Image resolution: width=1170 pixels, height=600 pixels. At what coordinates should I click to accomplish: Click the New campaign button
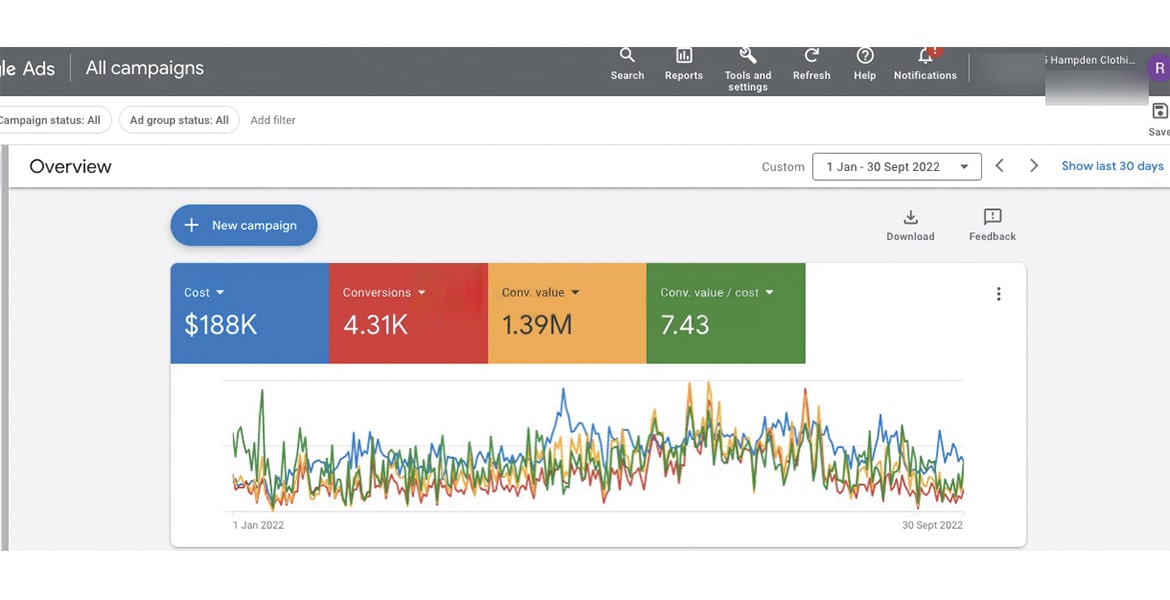coord(244,225)
